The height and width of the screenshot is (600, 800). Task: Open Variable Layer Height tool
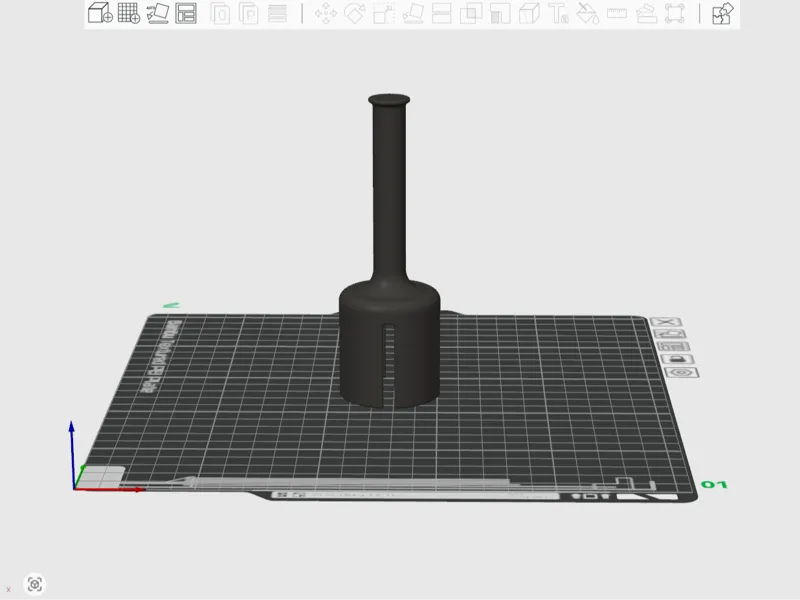click(278, 14)
